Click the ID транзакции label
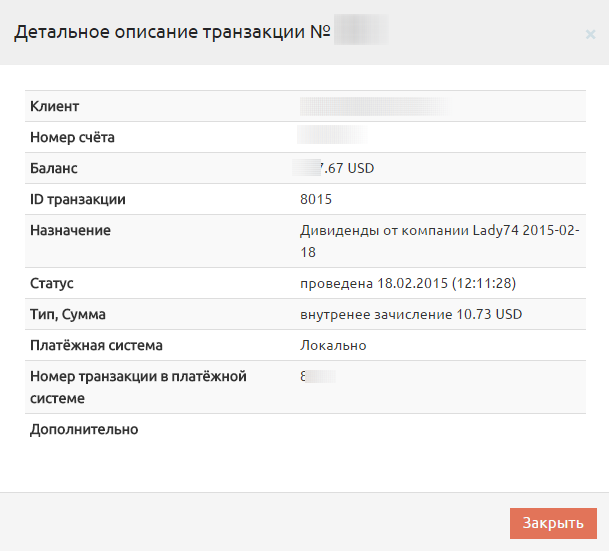Screen dimensions: 609x551 (78, 199)
